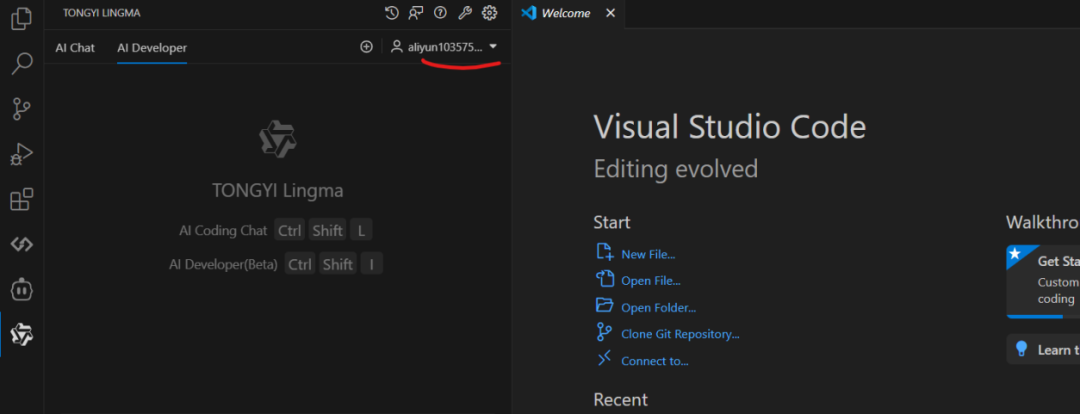The image size is (1080, 414).
Task: Click the AI Coding Chat shortcut label
Action: pos(223,231)
